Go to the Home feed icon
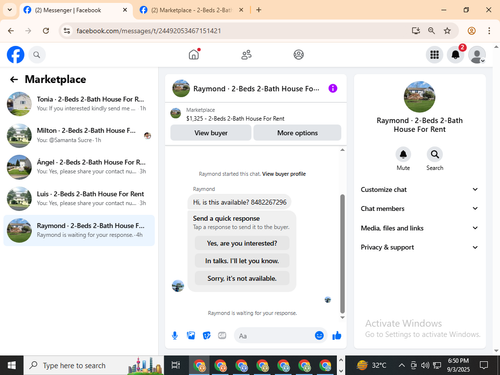 coord(194,54)
